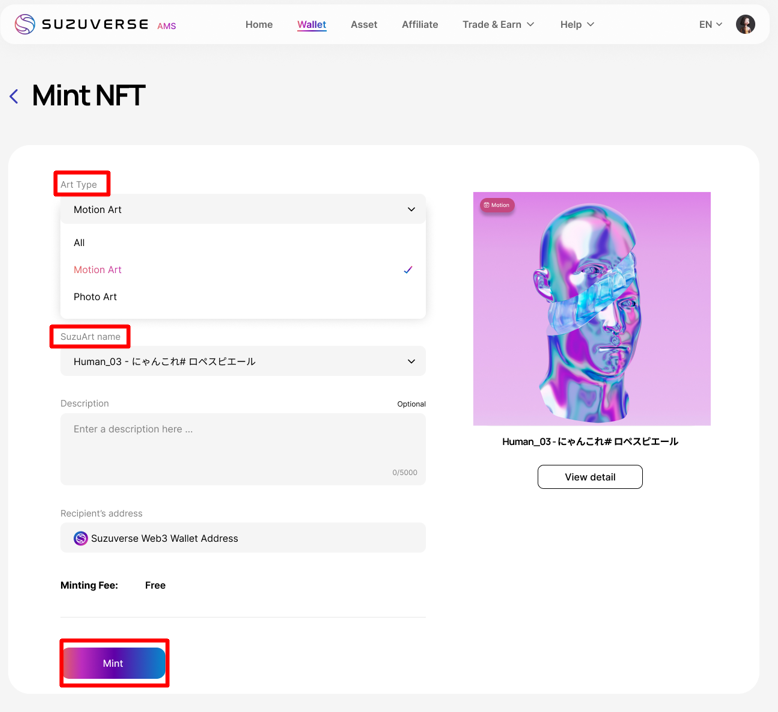778x712 pixels.
Task: Click the Suzuverse wallet icon in address field
Action: [81, 538]
